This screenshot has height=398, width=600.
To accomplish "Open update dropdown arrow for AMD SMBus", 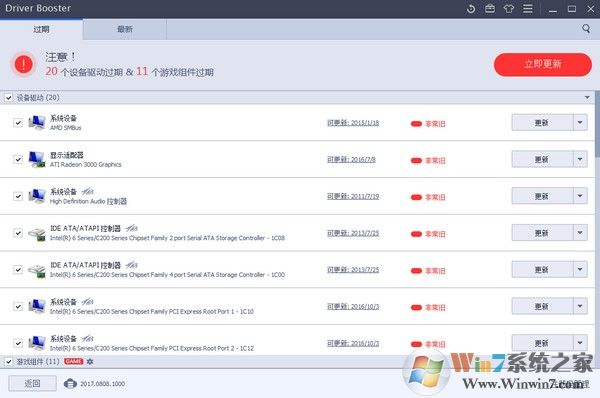I will tap(580, 122).
